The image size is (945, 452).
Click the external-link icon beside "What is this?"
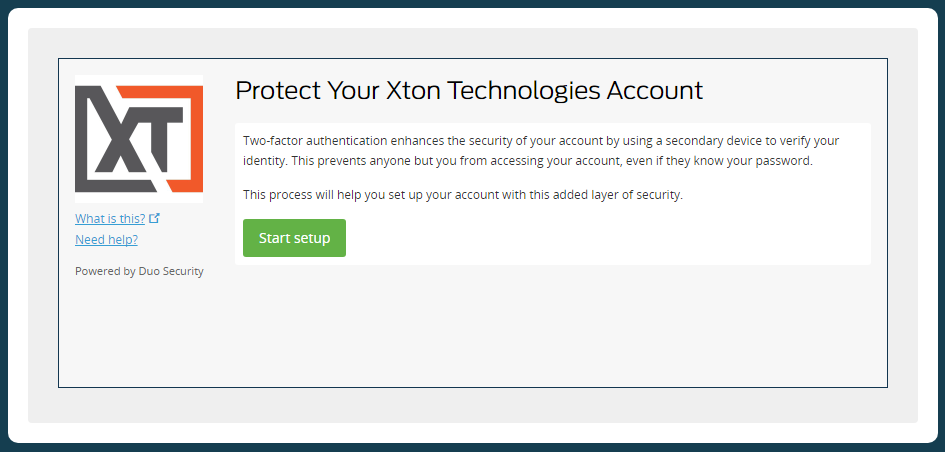(154, 218)
